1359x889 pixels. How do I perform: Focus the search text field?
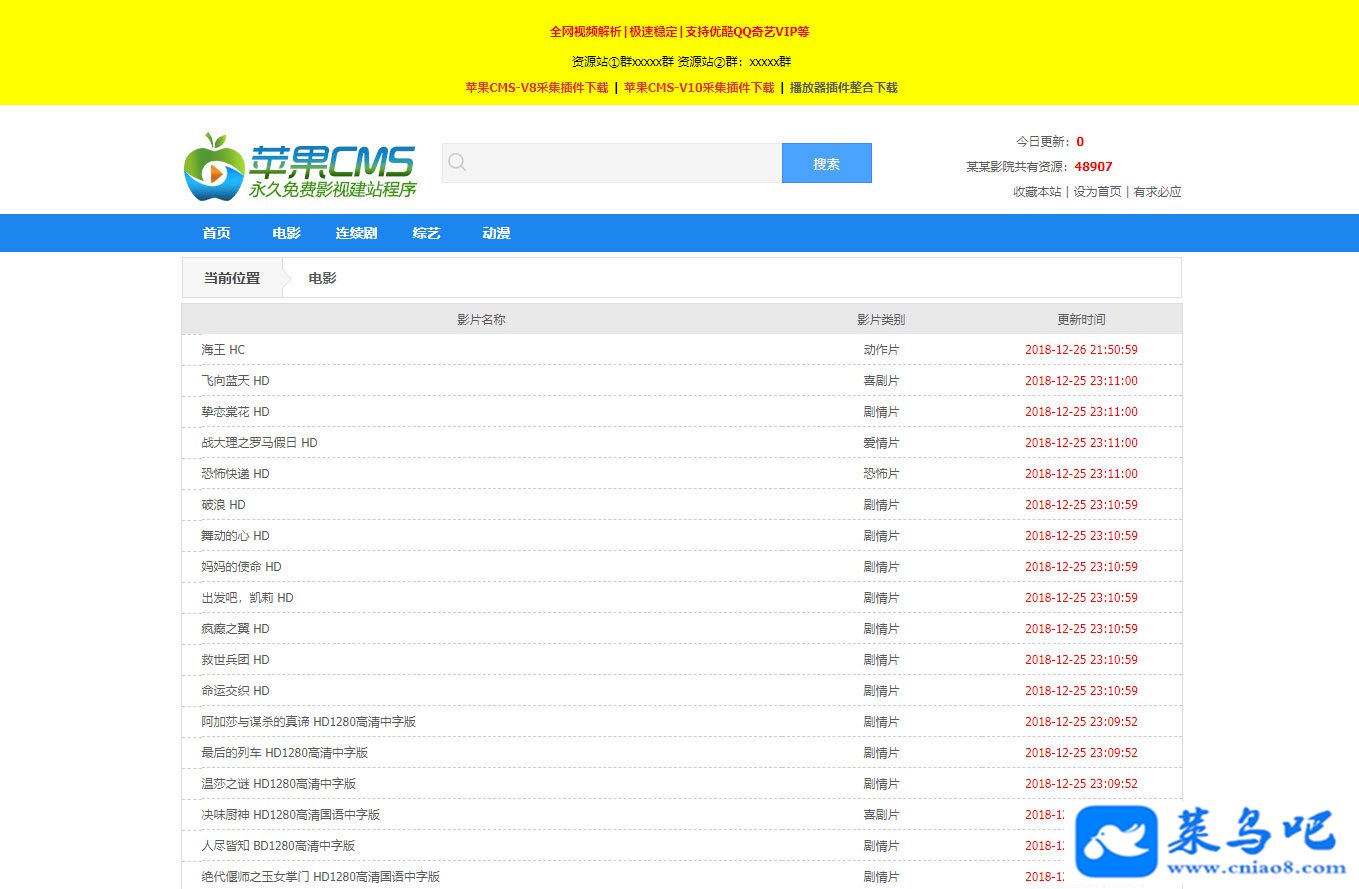612,163
